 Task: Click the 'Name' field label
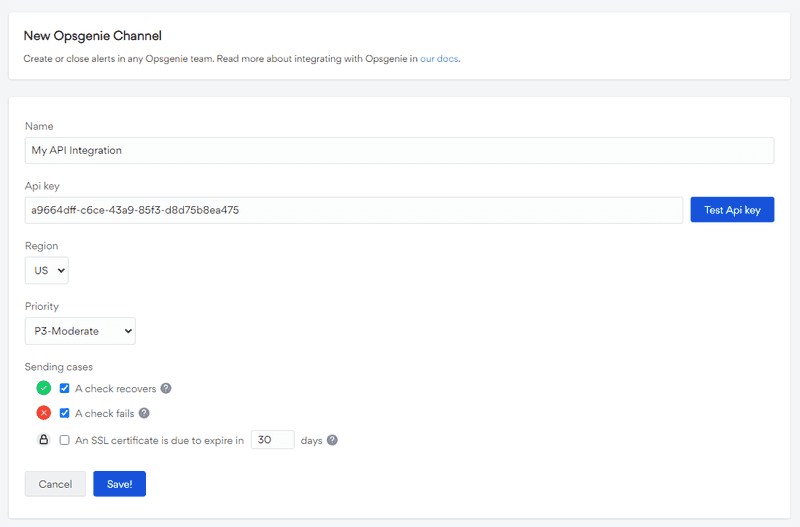(x=39, y=126)
